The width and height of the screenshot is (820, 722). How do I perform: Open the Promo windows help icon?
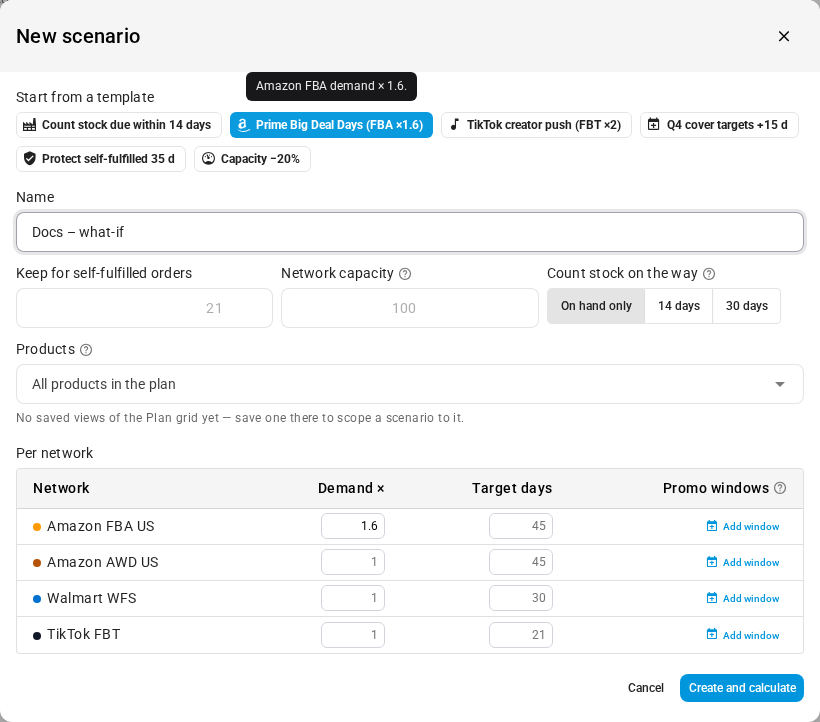pyautogui.click(x=780, y=488)
